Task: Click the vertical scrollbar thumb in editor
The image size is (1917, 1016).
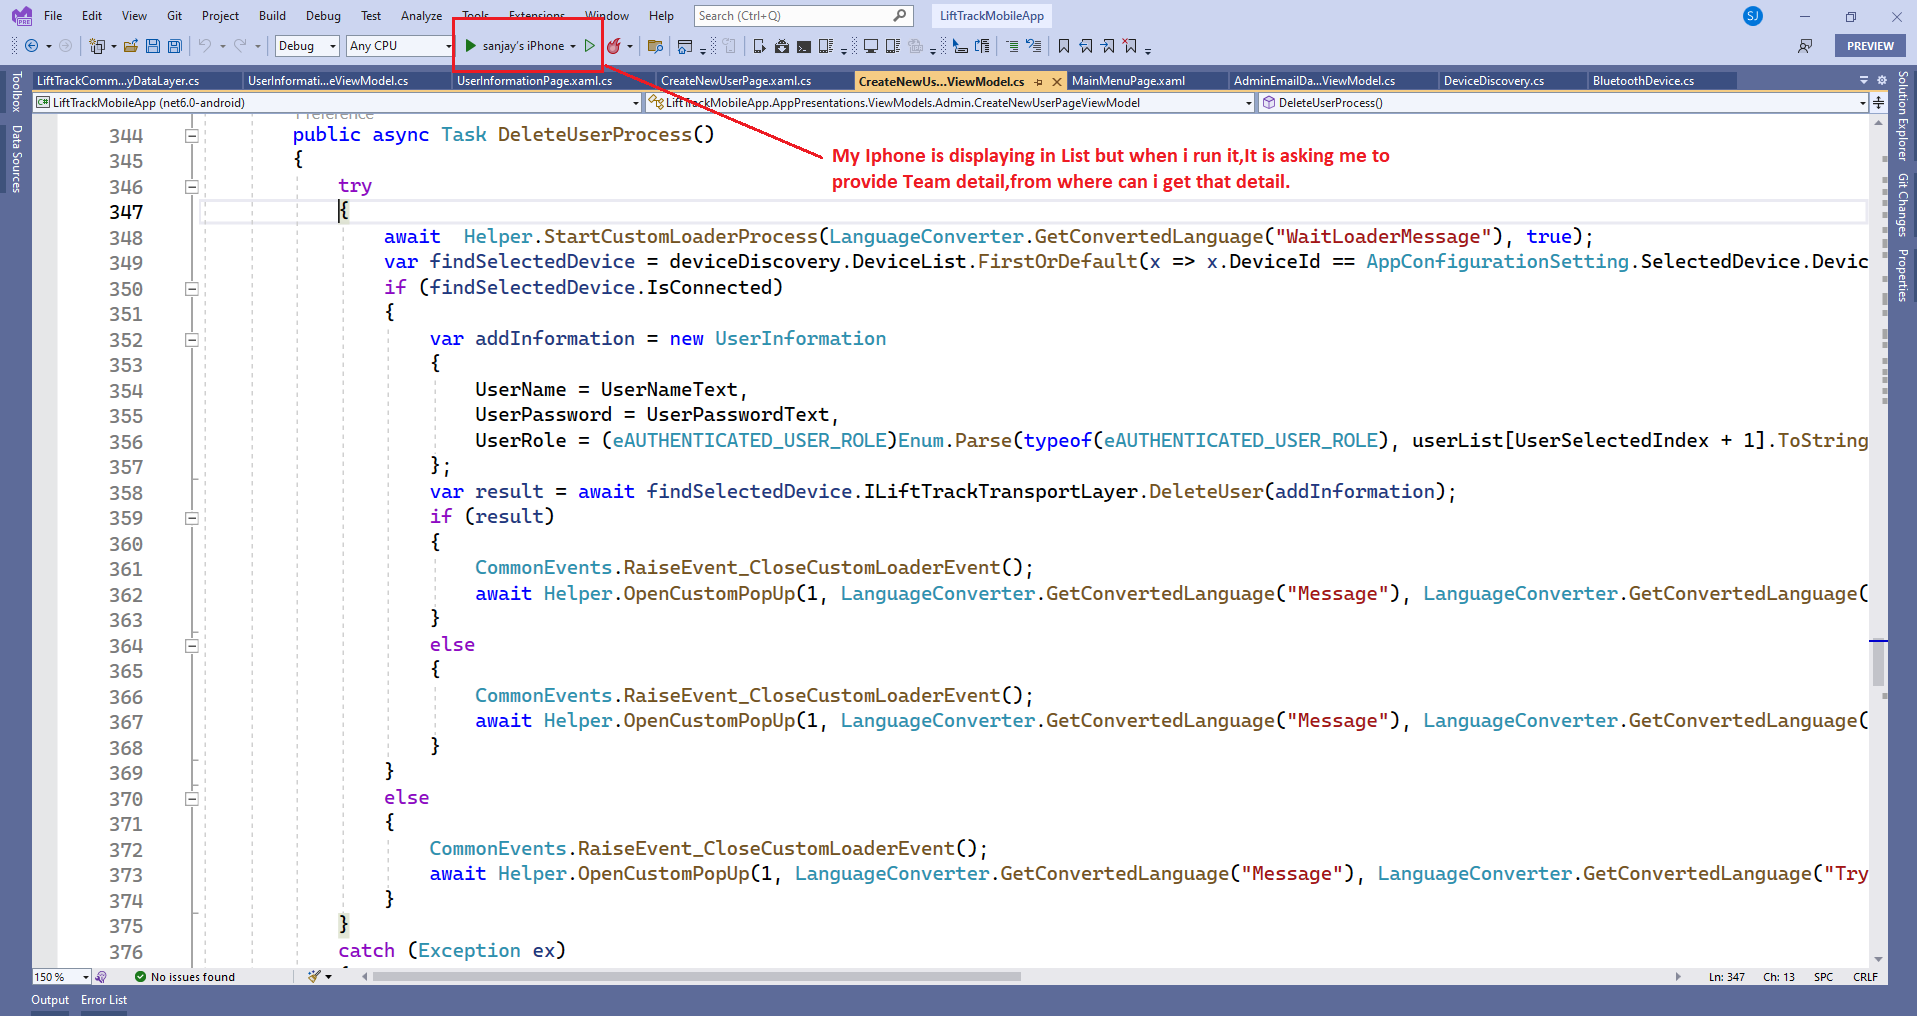Action: click(x=1878, y=665)
